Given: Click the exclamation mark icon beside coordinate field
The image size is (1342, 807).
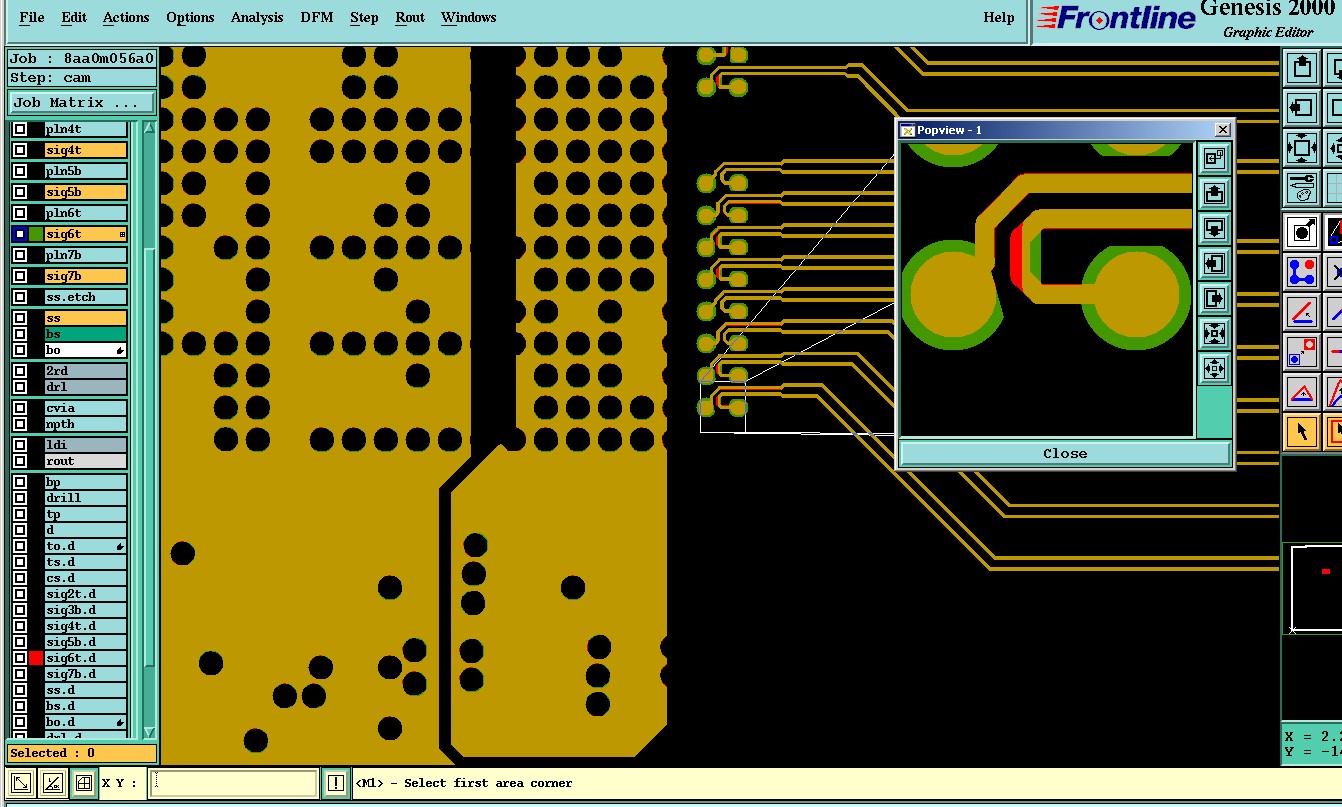Looking at the screenshot, I should pyautogui.click(x=336, y=783).
